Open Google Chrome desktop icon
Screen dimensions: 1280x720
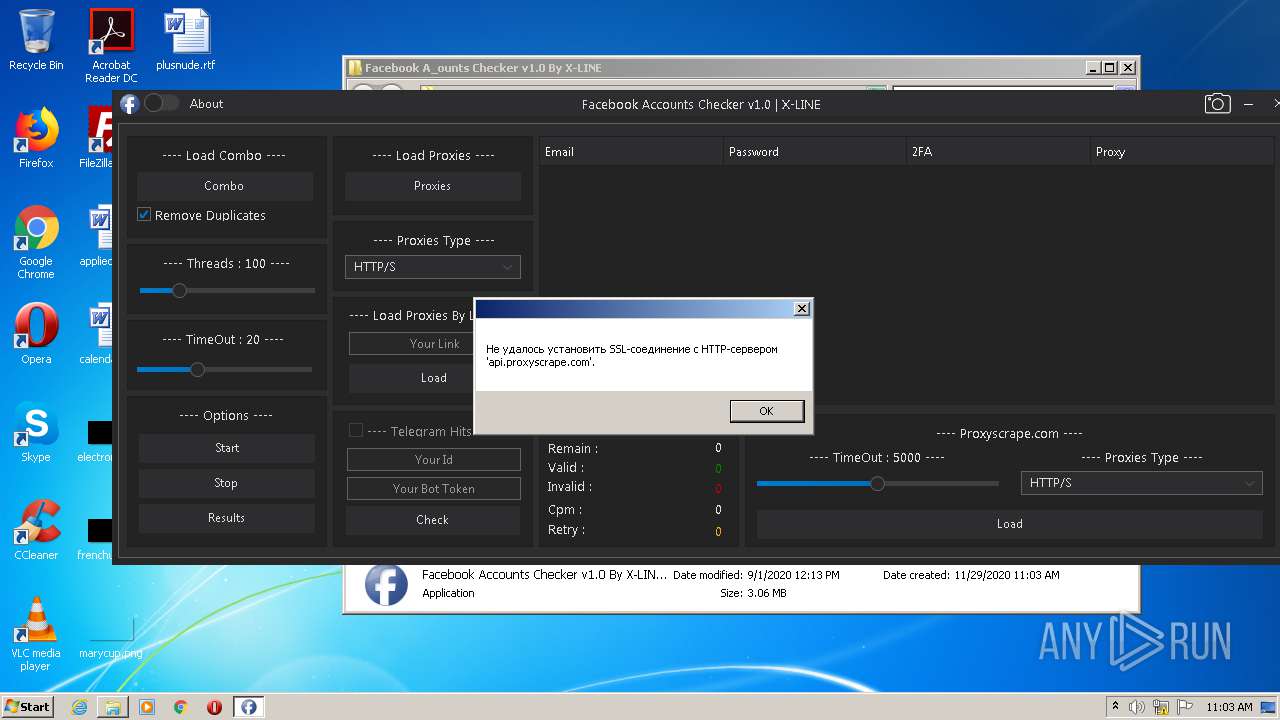tap(36, 243)
